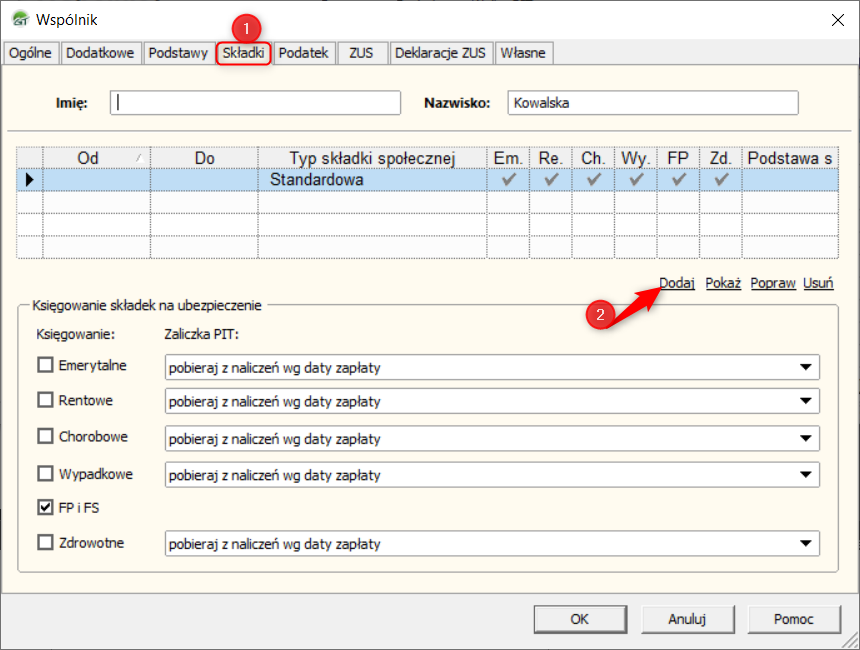Check the Chorobowe checkbox
Viewport: 860px width, 650px height.
[x=46, y=437]
